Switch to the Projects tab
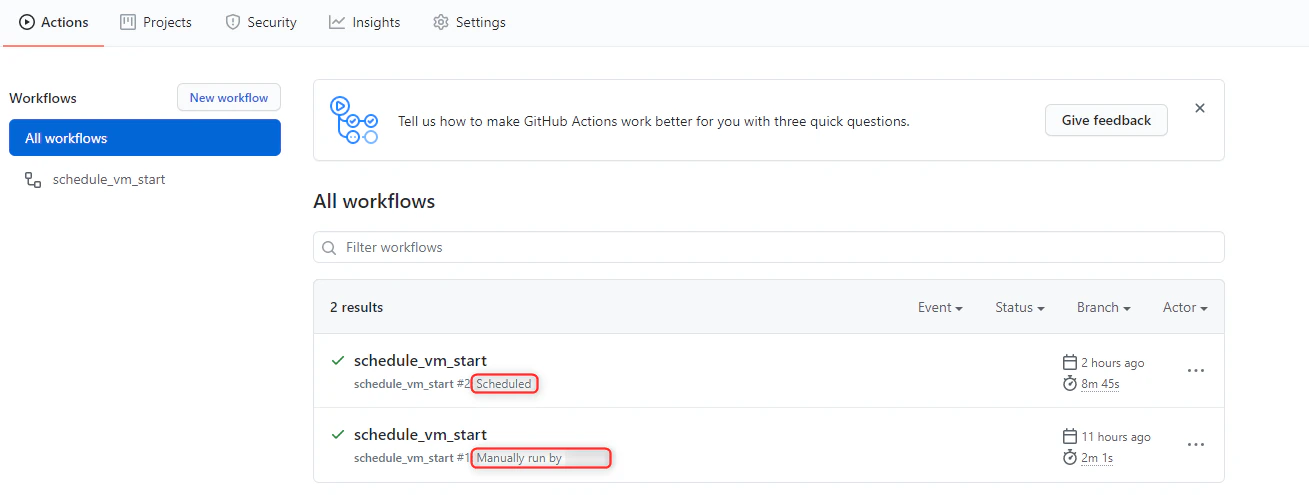Screen dimensions: 1309x495 (156, 22)
